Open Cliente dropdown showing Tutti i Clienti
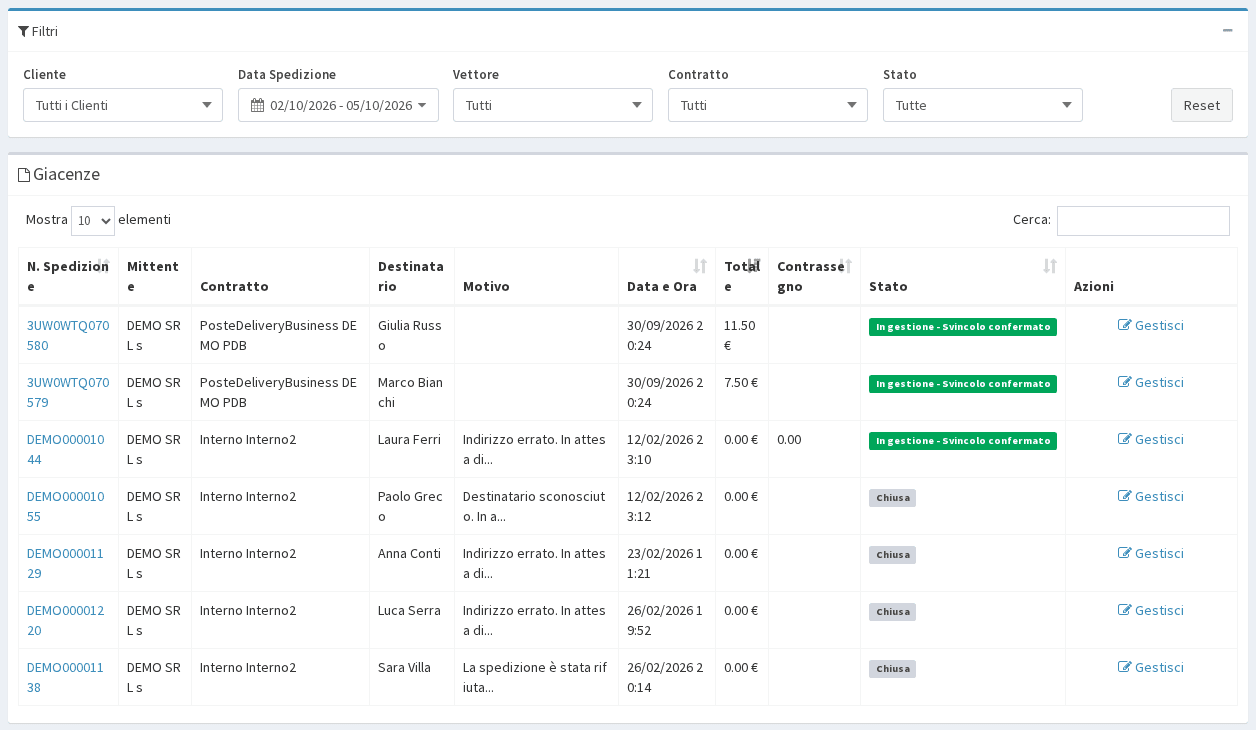Screen dimensions: 1256x730 123,105
